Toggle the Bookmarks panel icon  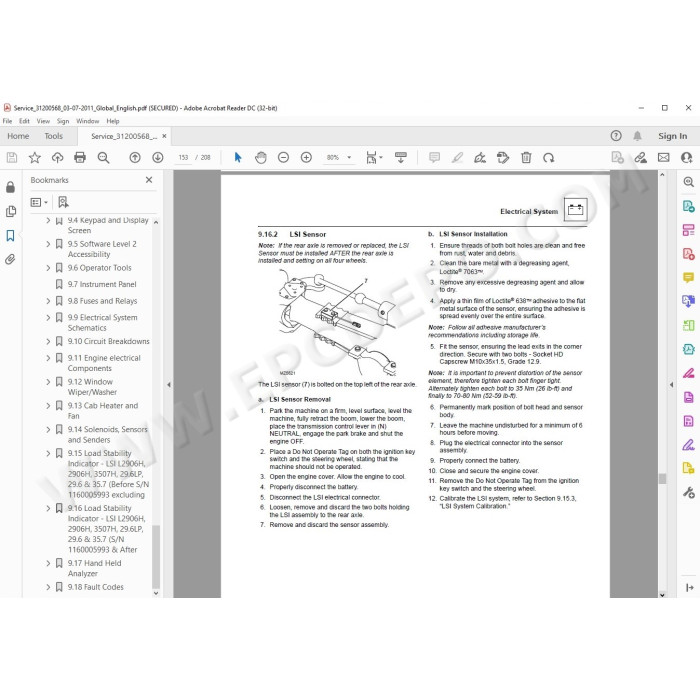tap(11, 235)
